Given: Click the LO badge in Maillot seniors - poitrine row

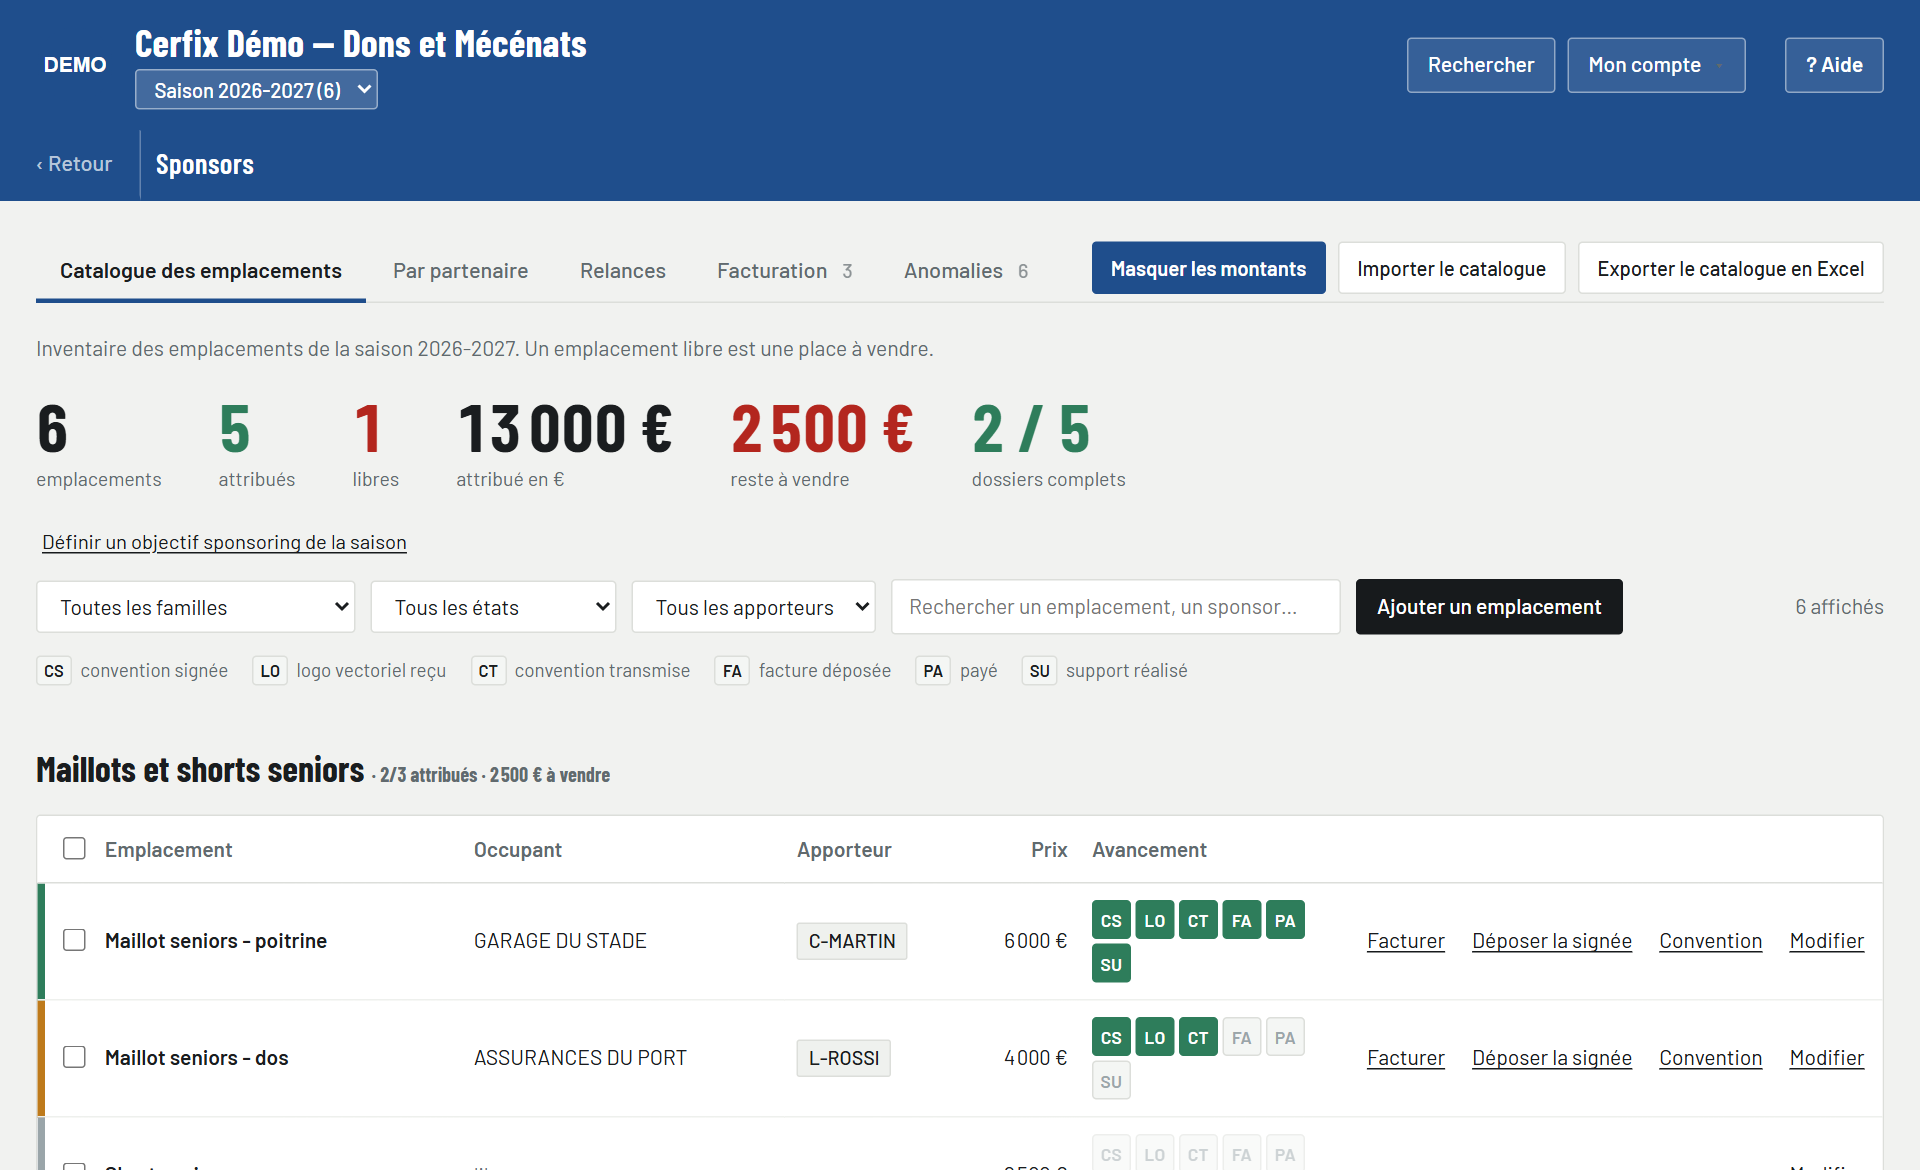Looking at the screenshot, I should (x=1154, y=920).
